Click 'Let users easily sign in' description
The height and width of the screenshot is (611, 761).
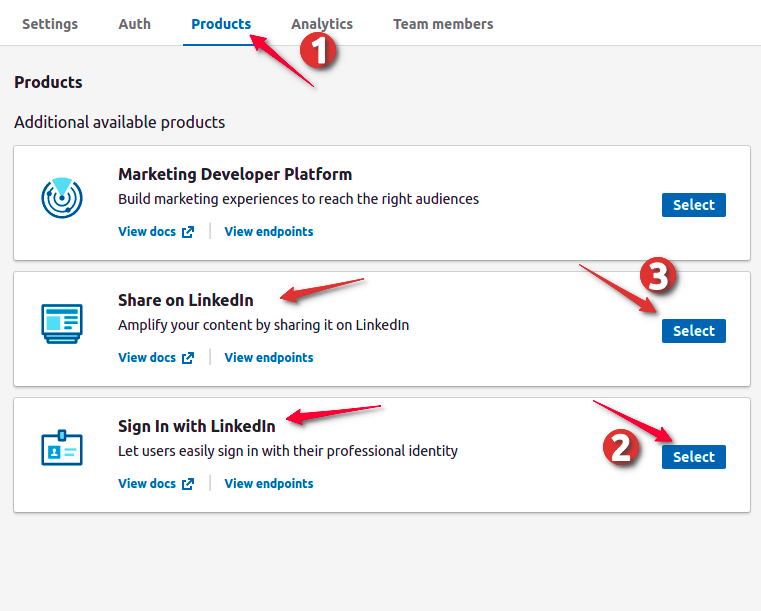coord(288,451)
